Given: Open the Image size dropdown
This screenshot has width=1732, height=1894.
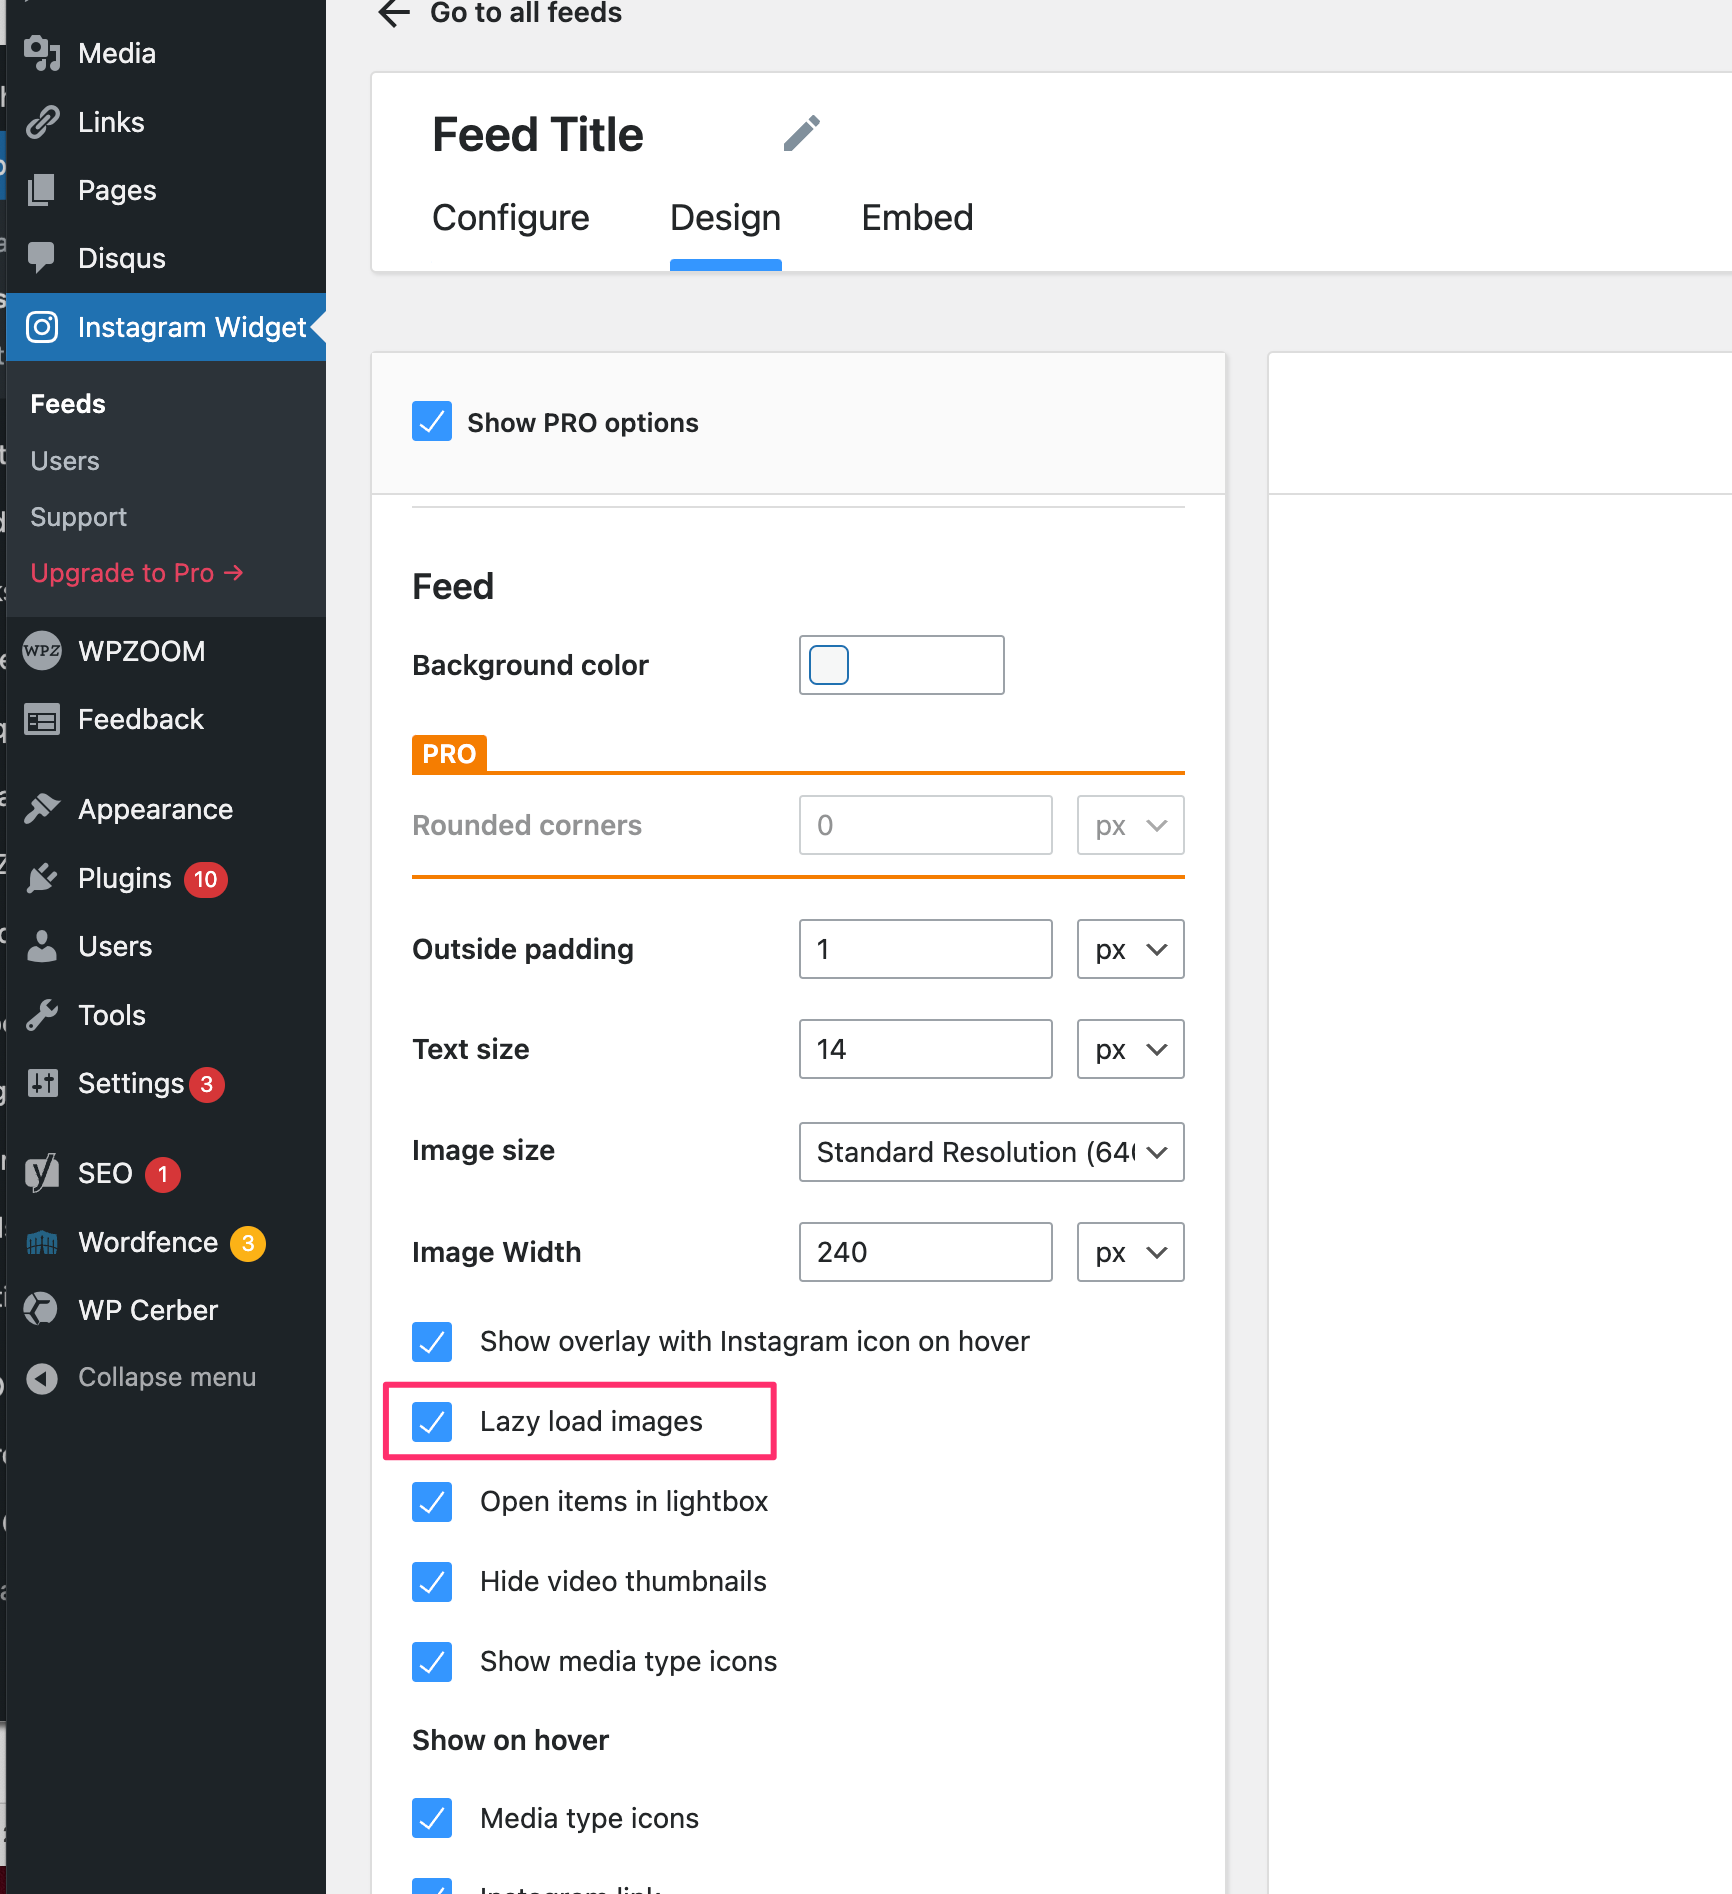Looking at the screenshot, I should click(x=991, y=1152).
